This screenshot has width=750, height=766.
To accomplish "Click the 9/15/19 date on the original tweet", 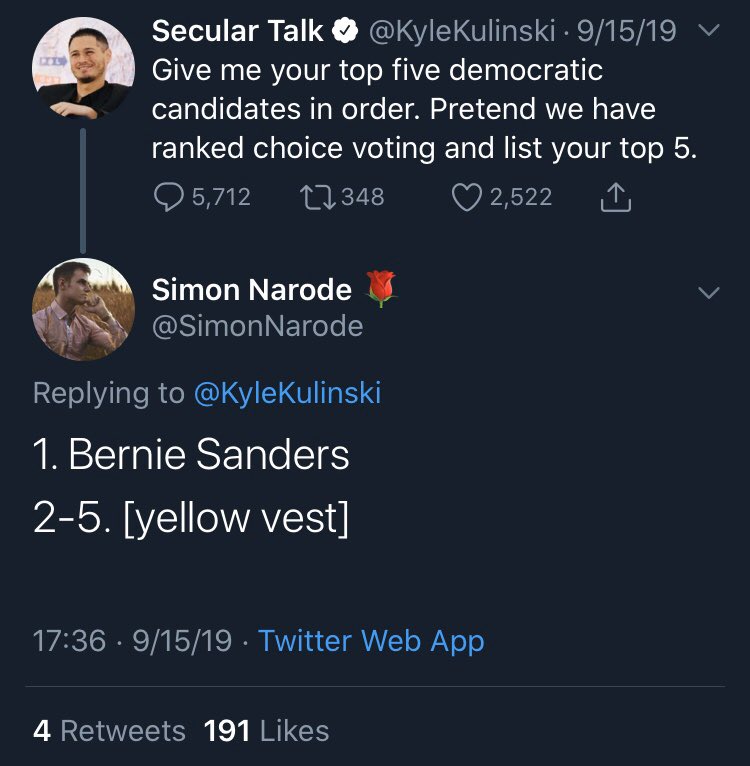I will (x=632, y=33).
